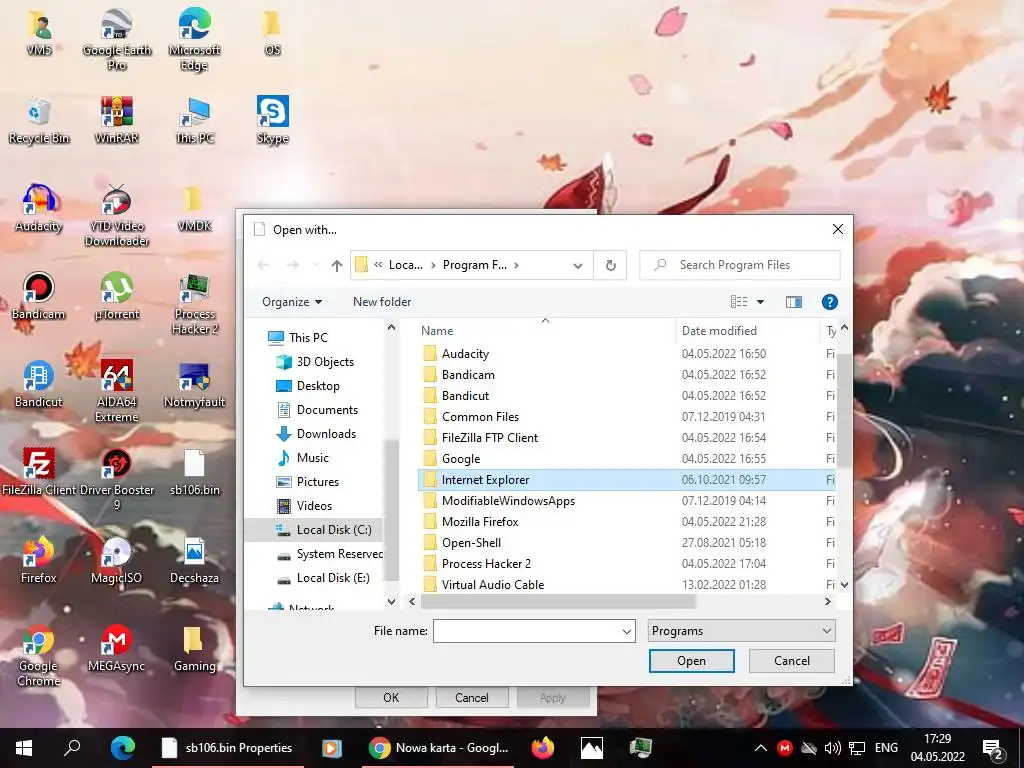Click the Up one level arrow
This screenshot has height=768, width=1024.
(x=337, y=265)
